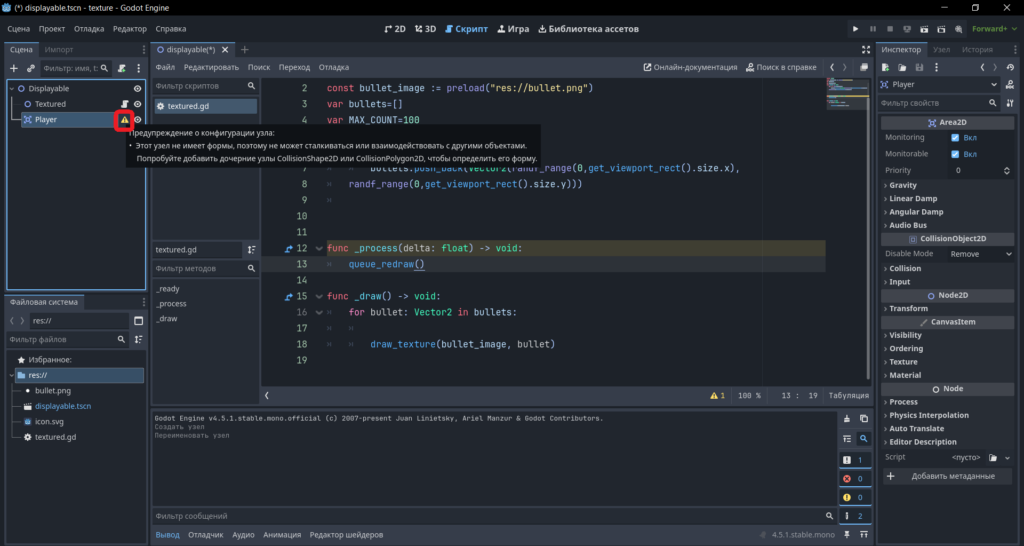This screenshot has width=1024, height=546.
Task: Load a resource with the Inspector folder icon
Action: pos(902,67)
